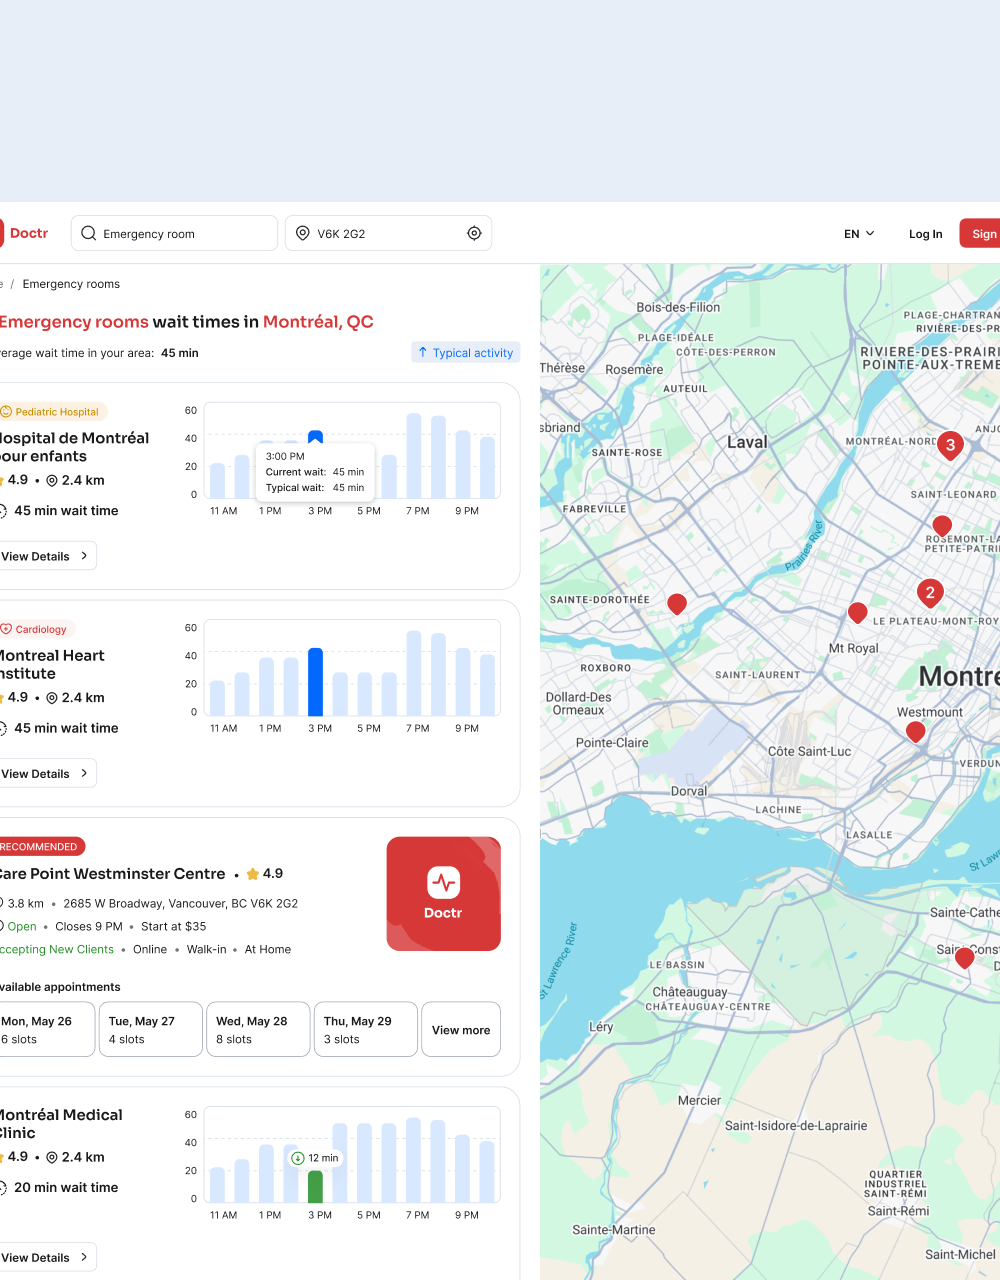Click the Doctr heartbeat card image
The height and width of the screenshot is (1280, 1000).
click(x=443, y=894)
